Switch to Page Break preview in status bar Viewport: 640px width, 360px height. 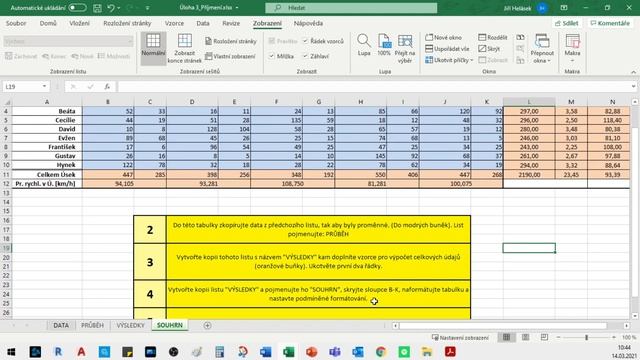point(544,337)
